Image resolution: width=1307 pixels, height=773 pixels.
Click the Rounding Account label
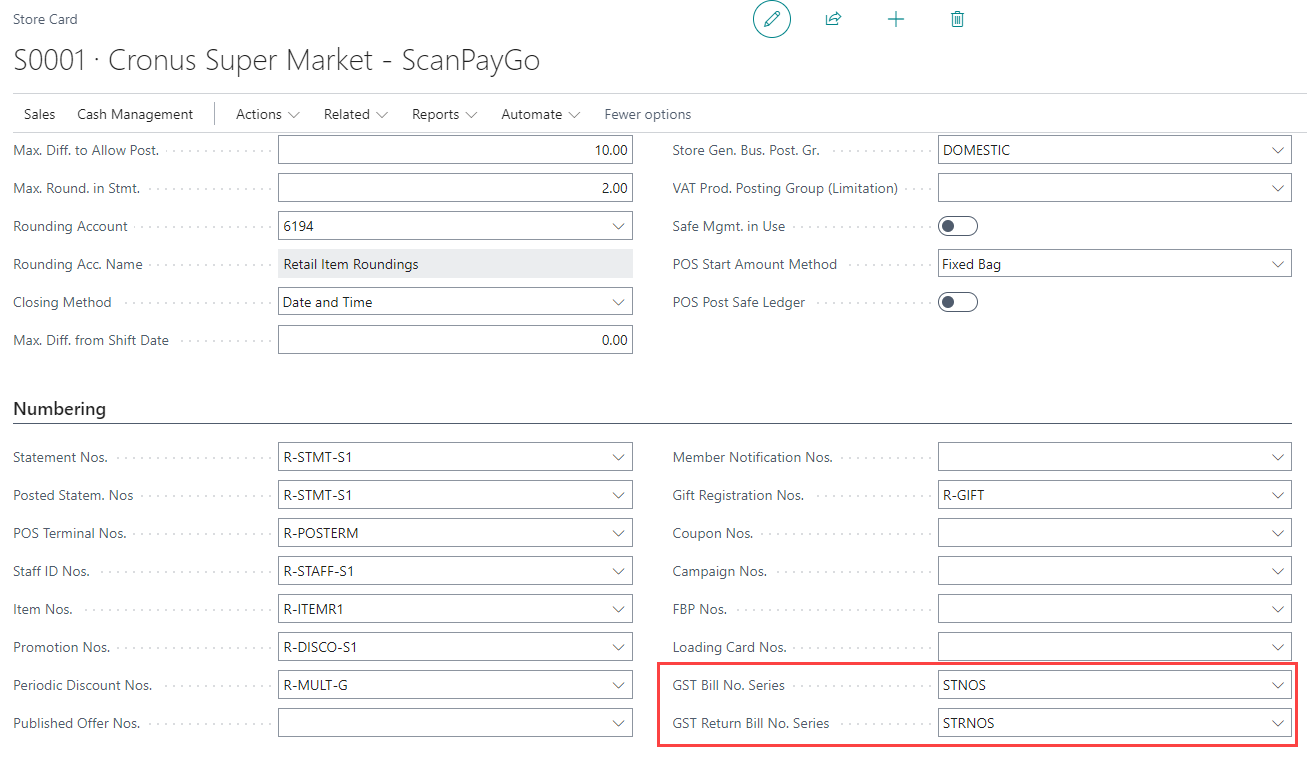70,226
